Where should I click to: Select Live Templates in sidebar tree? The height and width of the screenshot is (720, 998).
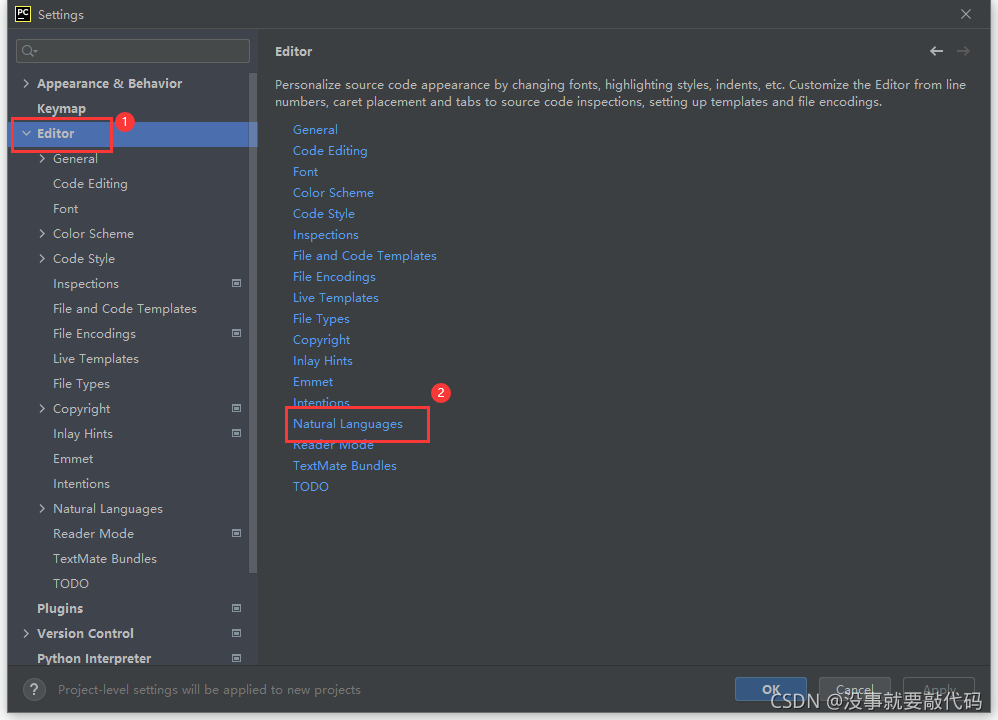pyautogui.click(x=95, y=358)
